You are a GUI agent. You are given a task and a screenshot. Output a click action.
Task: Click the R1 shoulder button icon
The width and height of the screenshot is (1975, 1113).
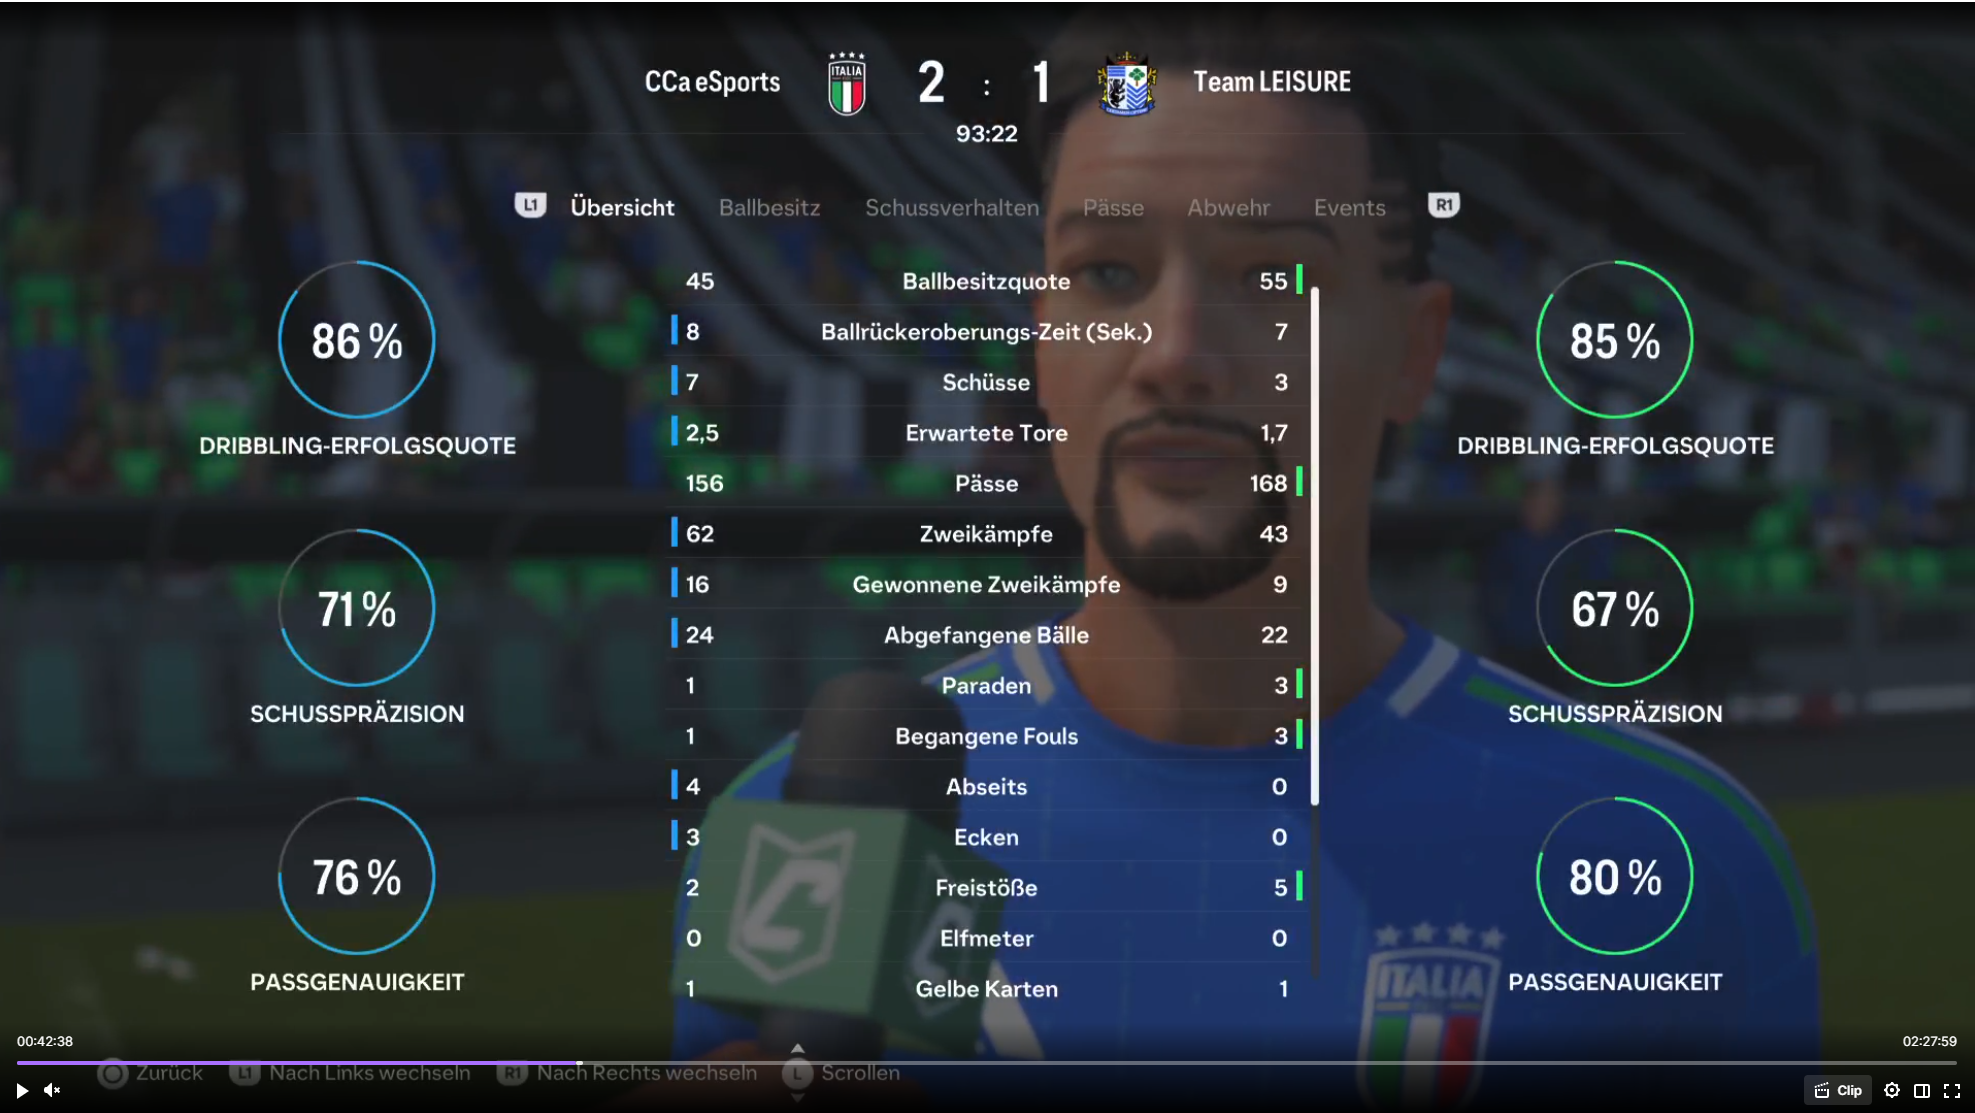point(1444,205)
